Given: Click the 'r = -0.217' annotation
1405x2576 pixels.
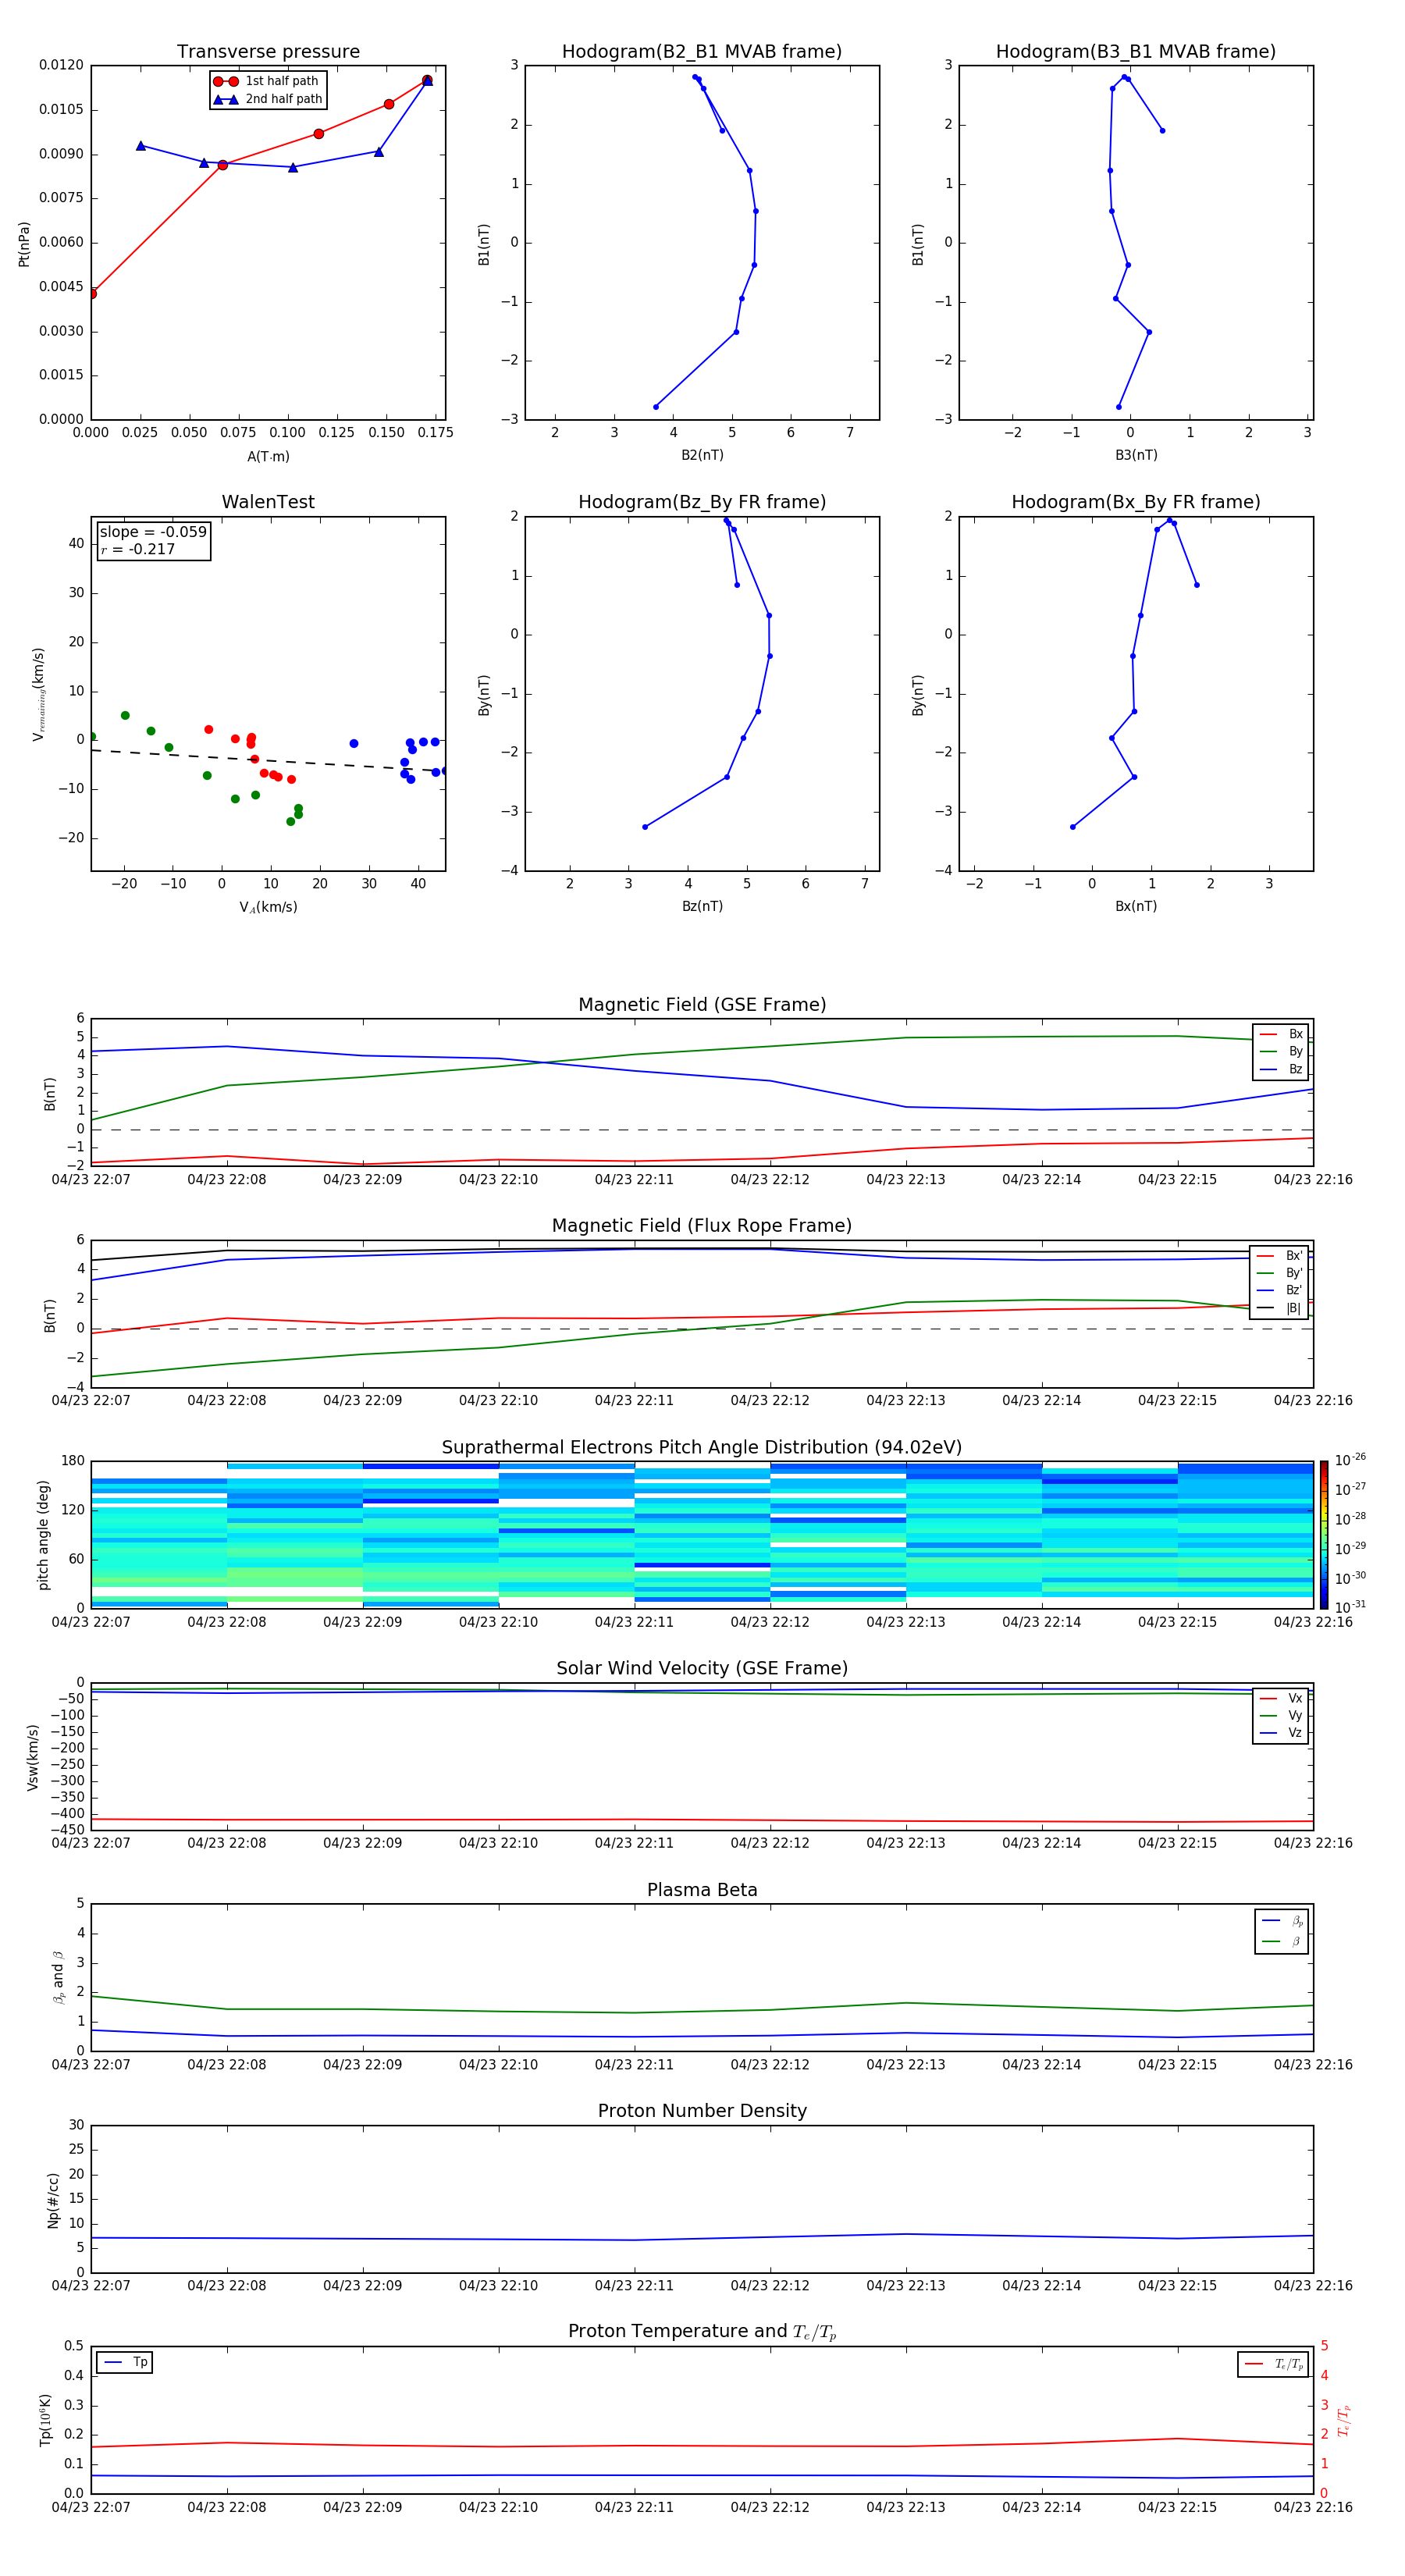Looking at the screenshot, I should [x=138, y=549].
